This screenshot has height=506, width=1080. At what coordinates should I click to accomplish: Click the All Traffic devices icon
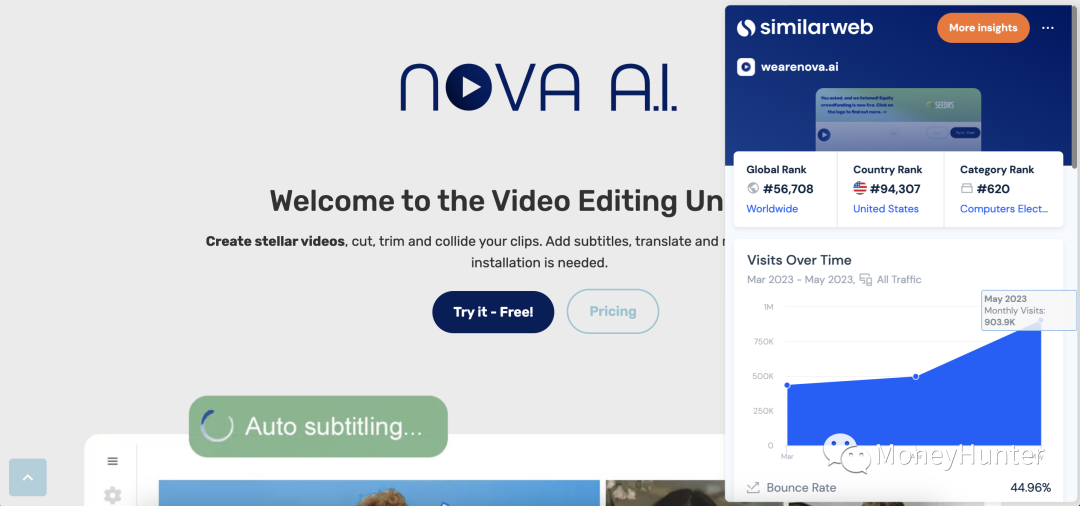[x=866, y=280]
